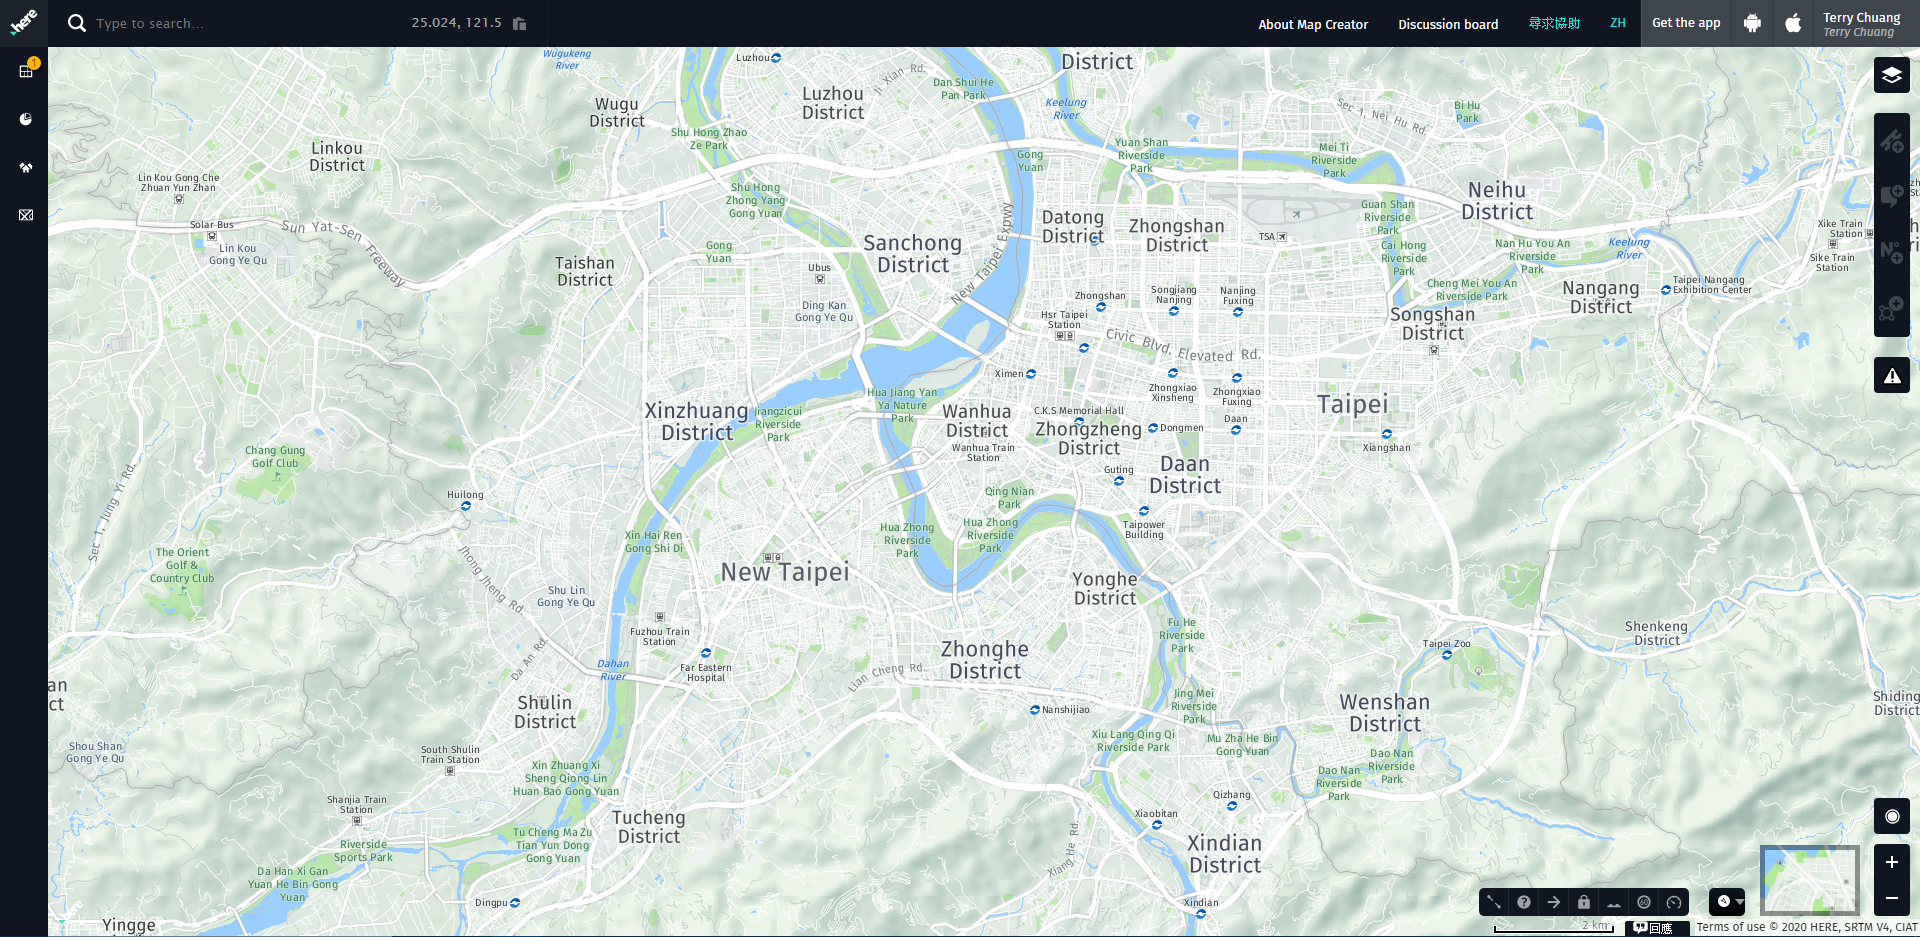Screen dimensions: 1920x937
Task: Switch language with ZH selector
Action: pos(1617,23)
